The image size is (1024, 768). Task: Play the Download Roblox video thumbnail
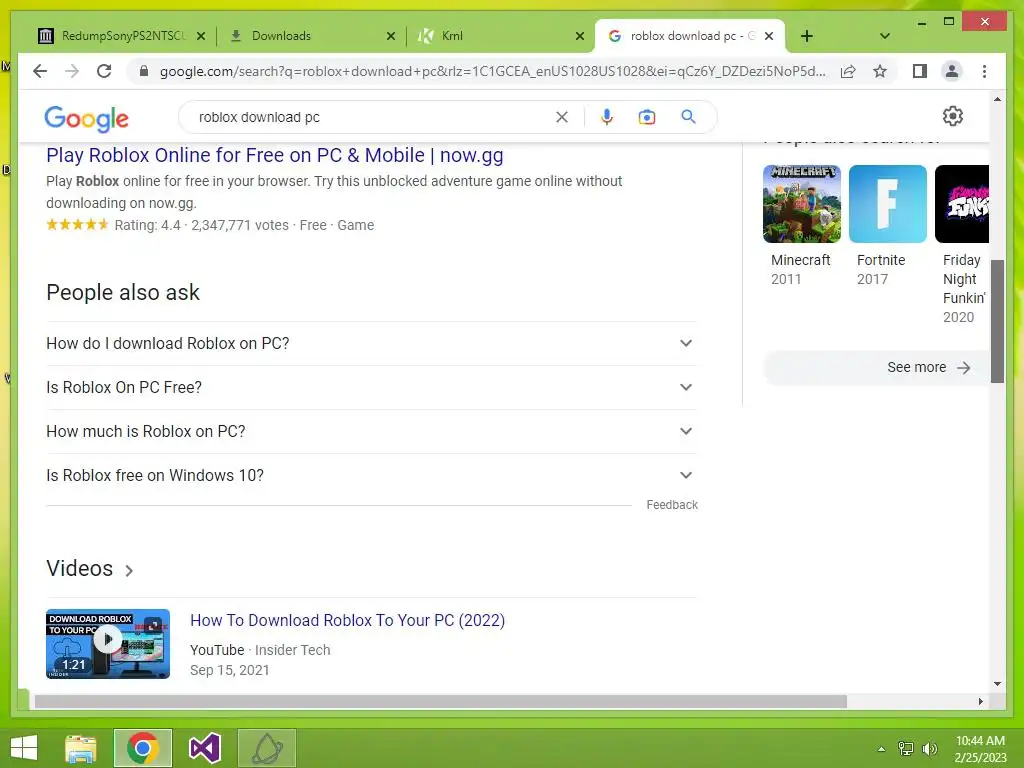click(108, 644)
